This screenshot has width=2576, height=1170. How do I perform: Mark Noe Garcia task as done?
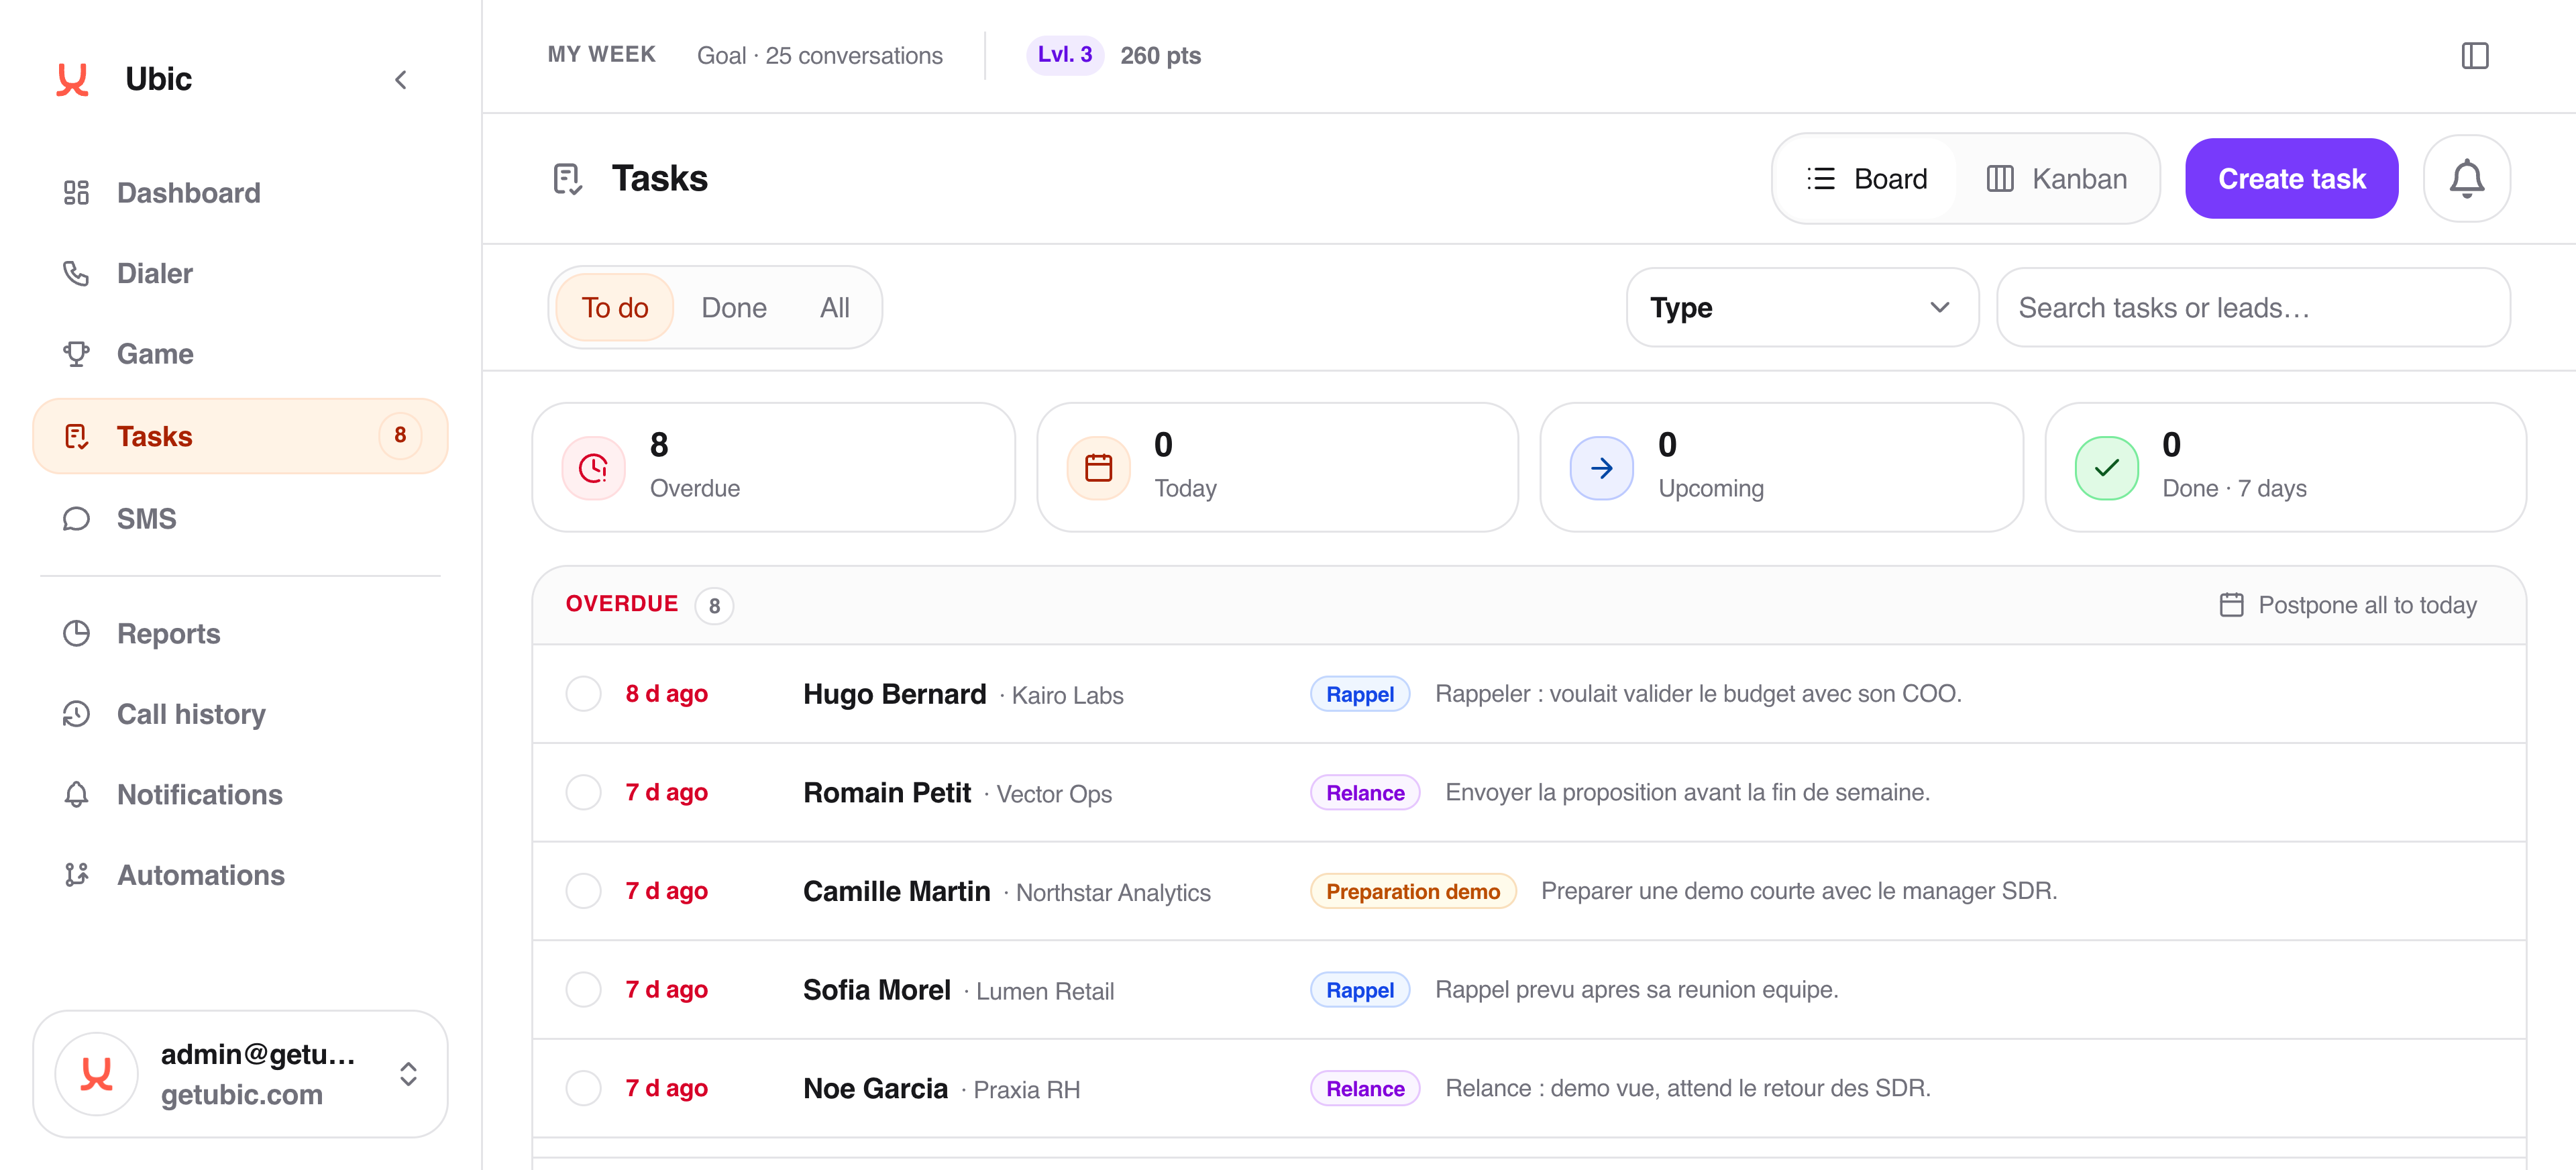coord(583,1088)
